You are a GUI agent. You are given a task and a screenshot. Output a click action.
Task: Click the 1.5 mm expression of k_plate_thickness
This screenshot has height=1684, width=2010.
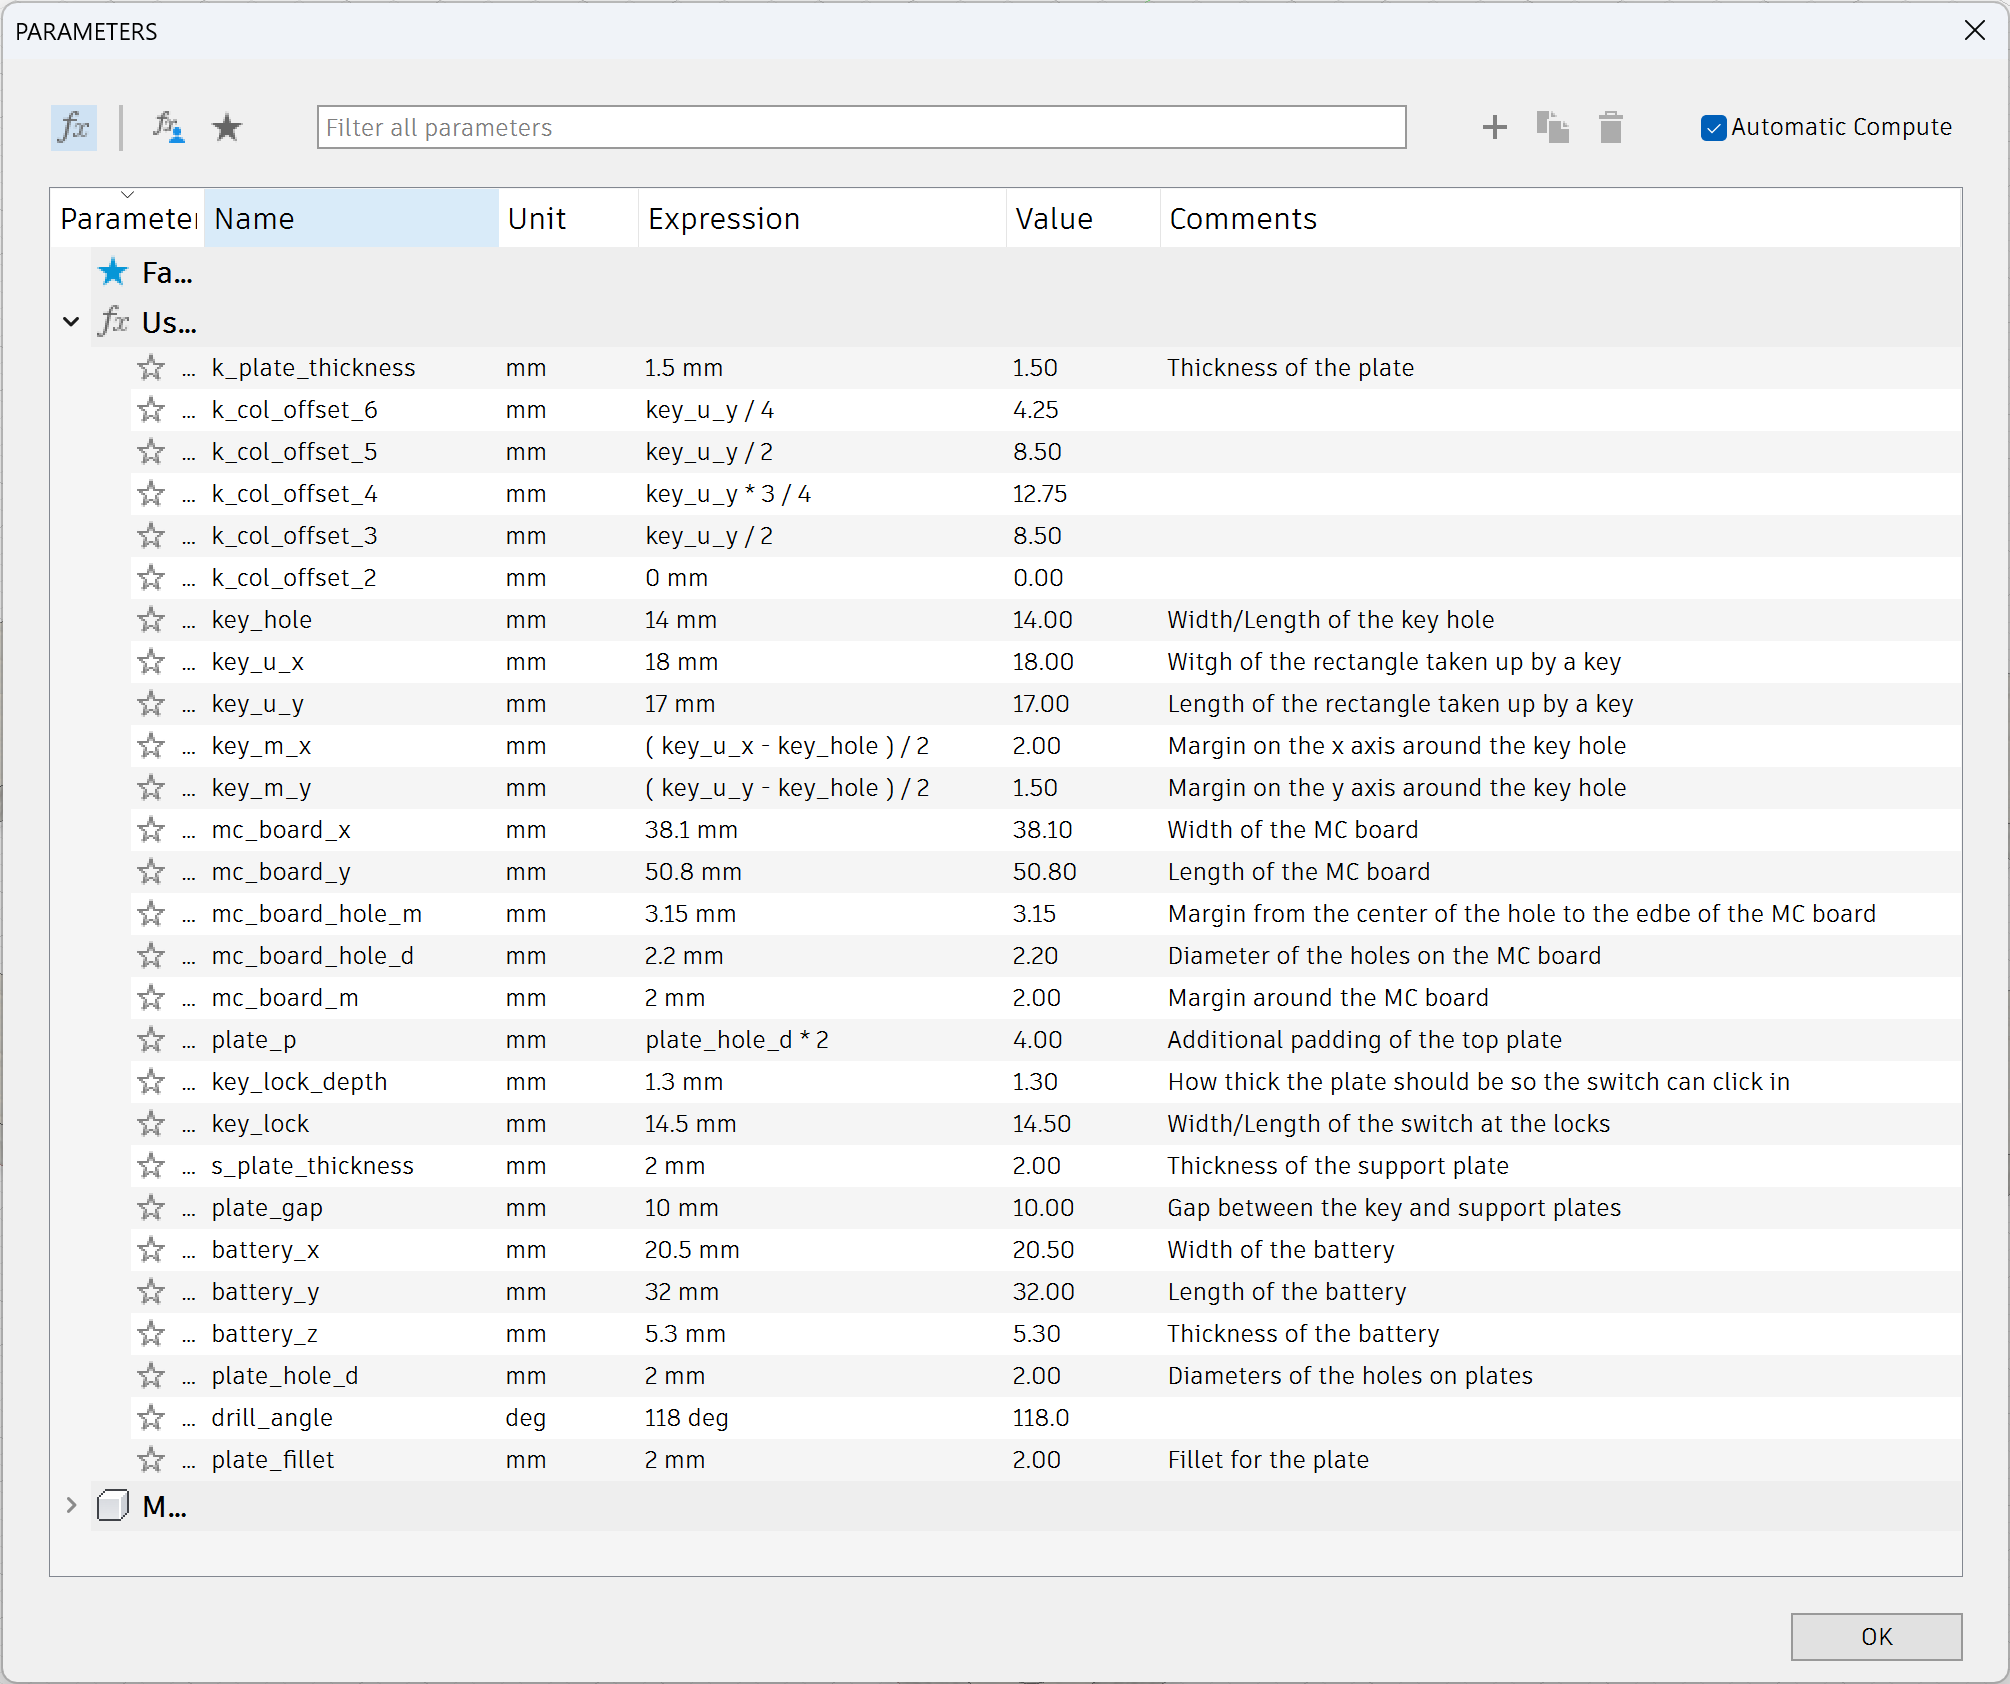(684, 368)
